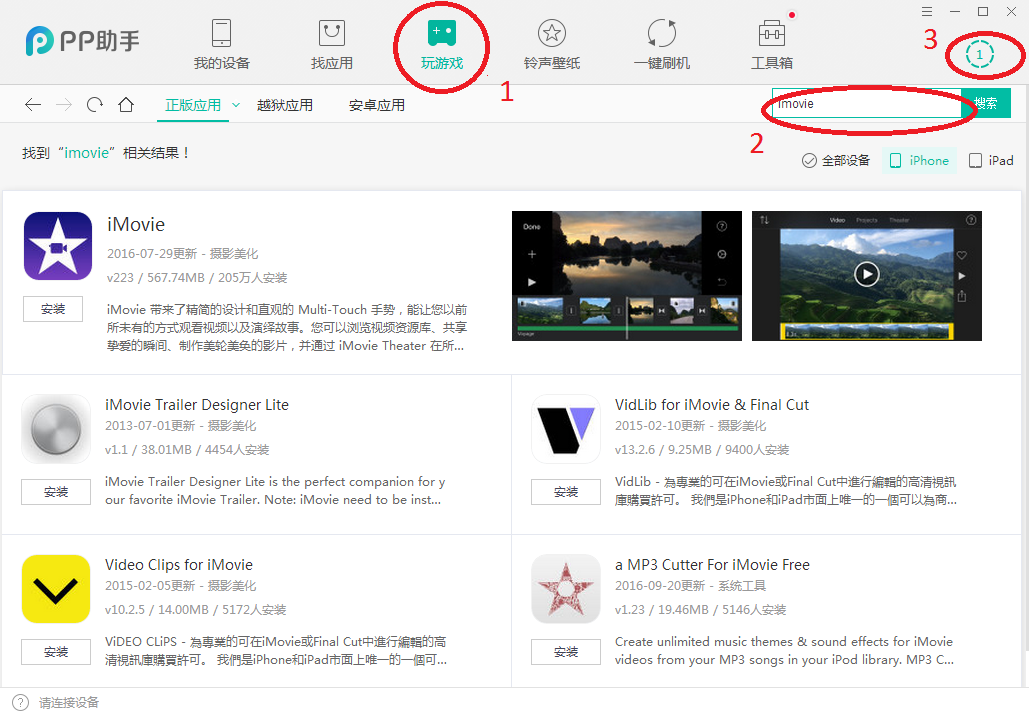
Task: Click 安装 button for iMovie
Action: pos(53,309)
